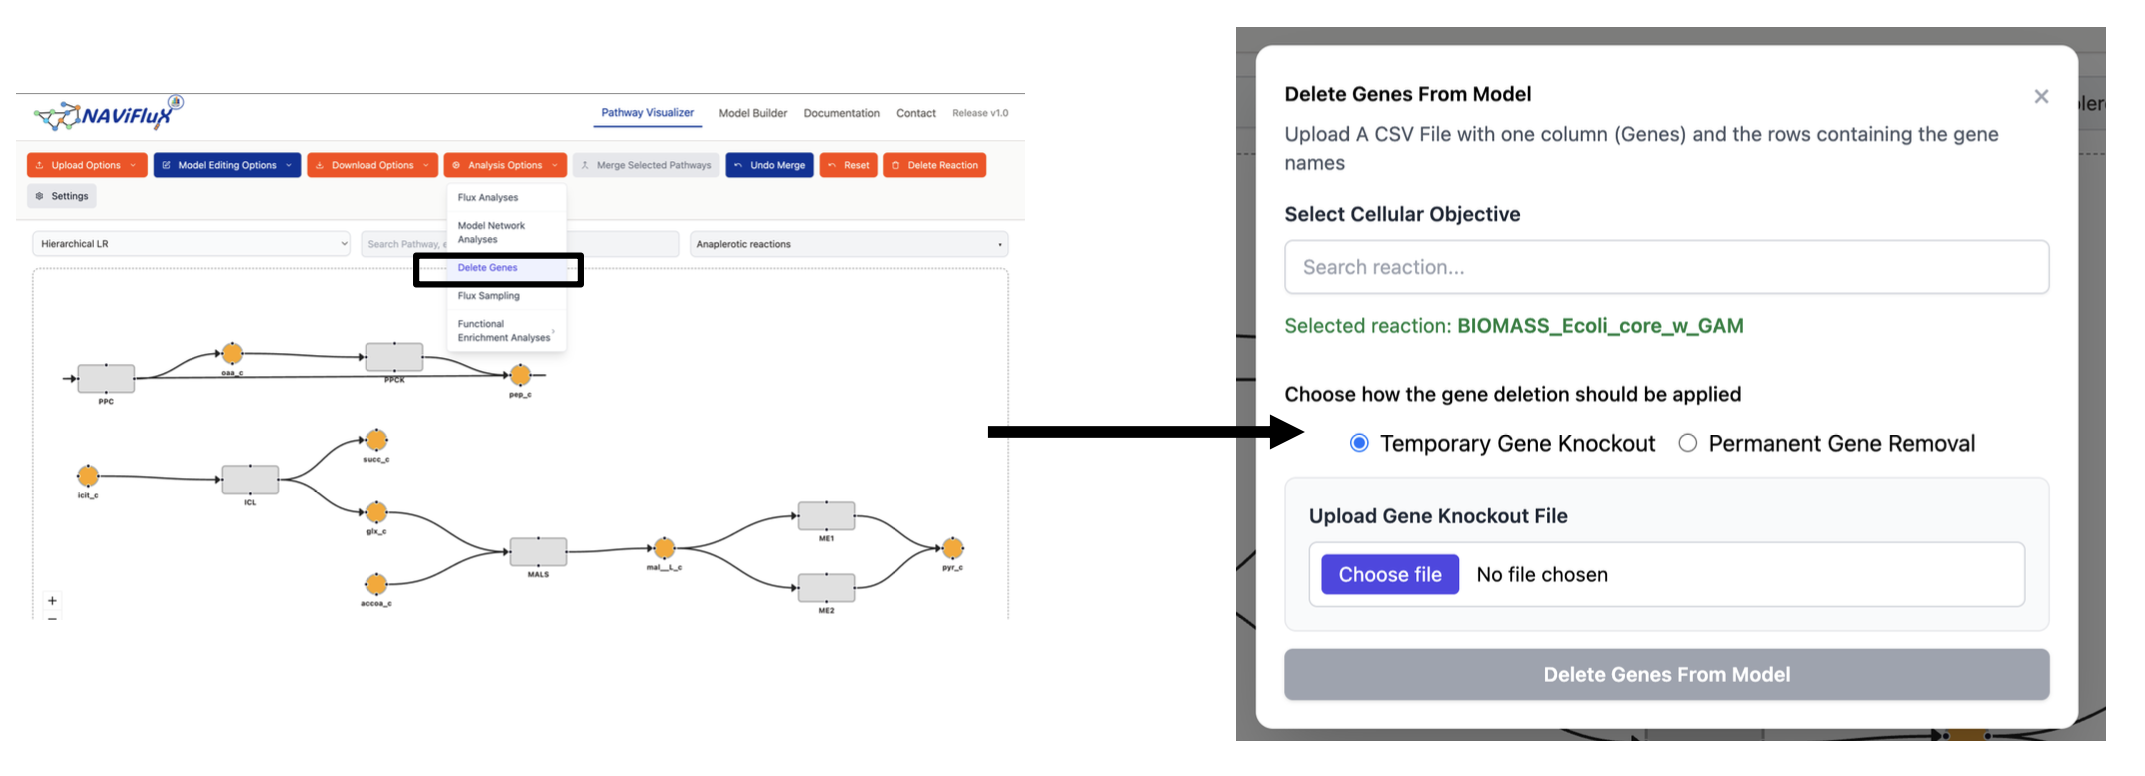Choose Delete Genes from the menu

(x=488, y=268)
